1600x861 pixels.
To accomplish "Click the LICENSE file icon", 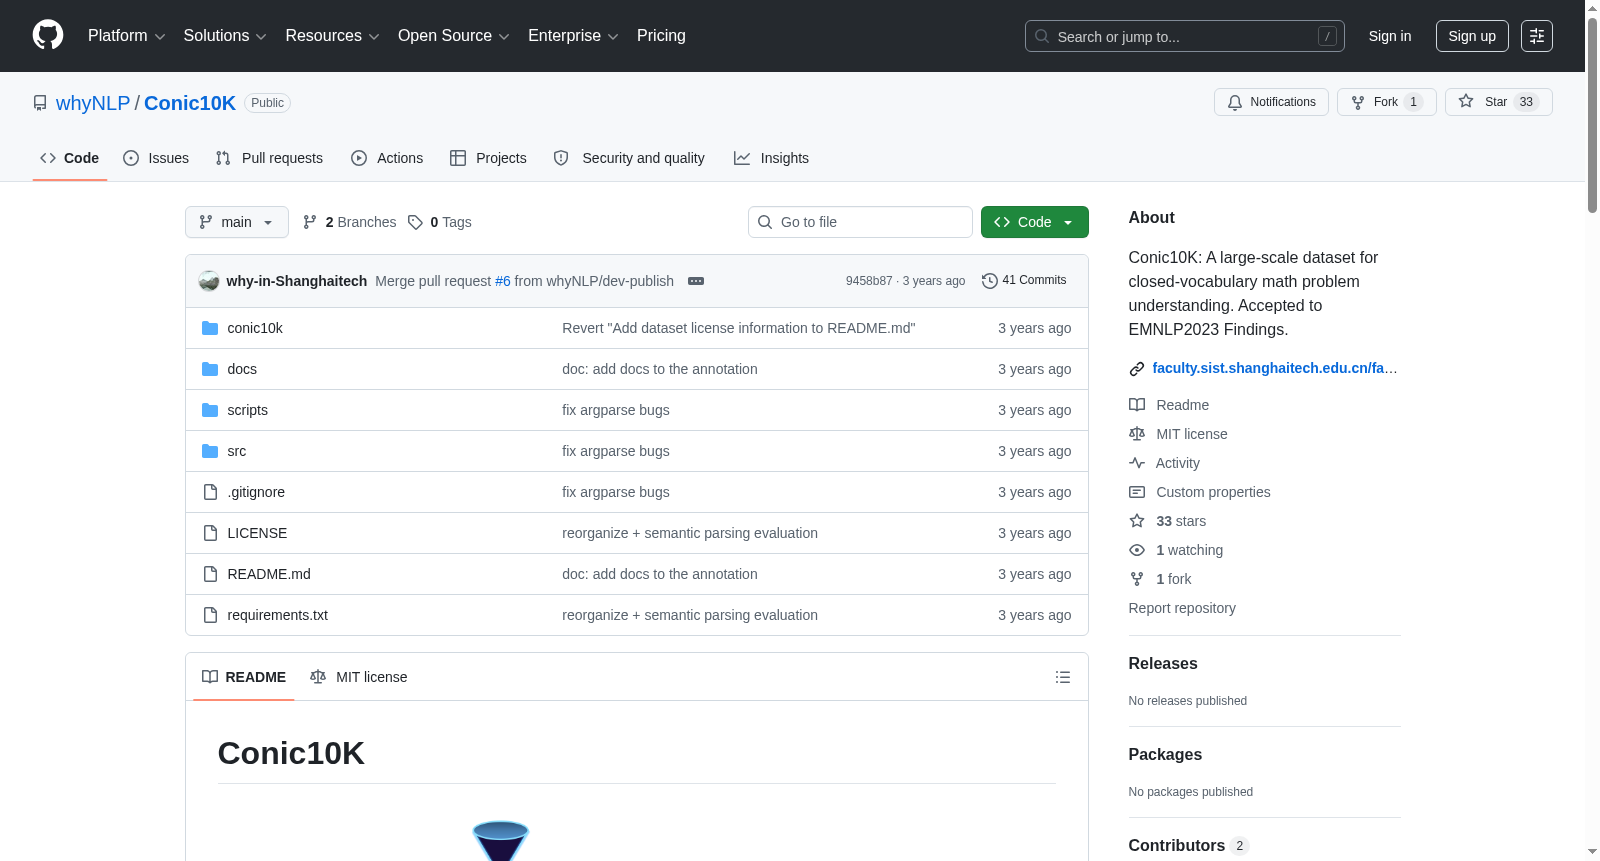I will pos(210,533).
